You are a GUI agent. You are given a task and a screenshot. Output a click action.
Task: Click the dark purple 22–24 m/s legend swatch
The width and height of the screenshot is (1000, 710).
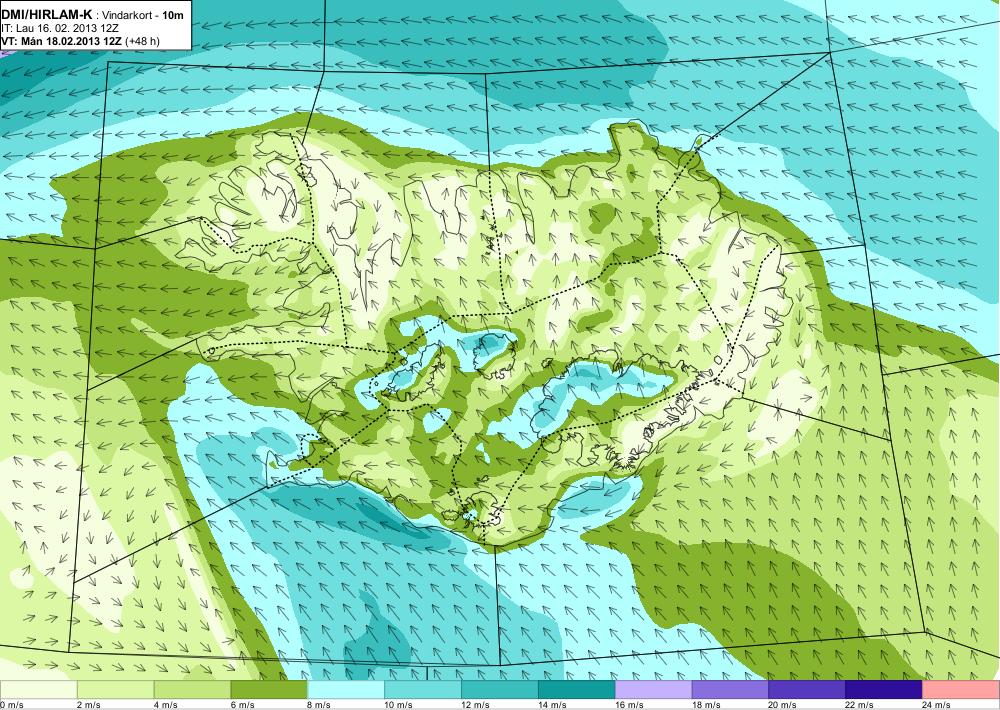coord(884,690)
